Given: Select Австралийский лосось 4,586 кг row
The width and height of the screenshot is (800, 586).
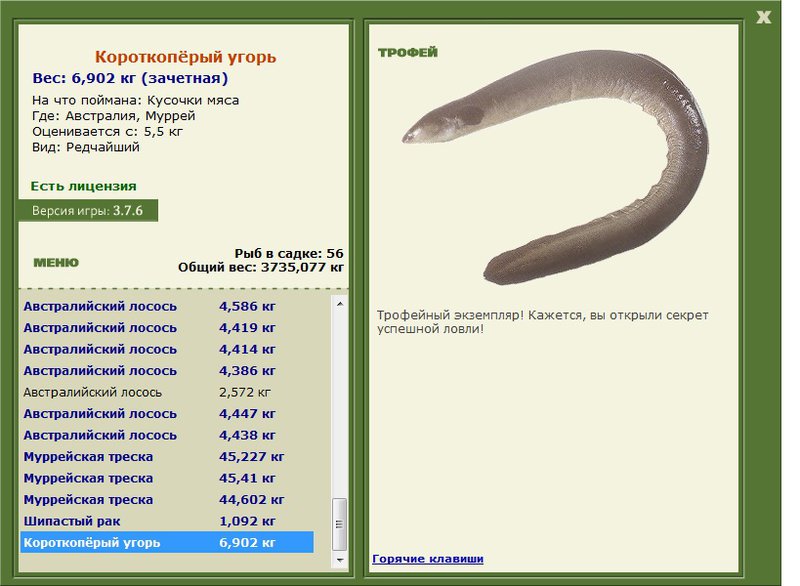Looking at the screenshot, I should click(x=167, y=306).
